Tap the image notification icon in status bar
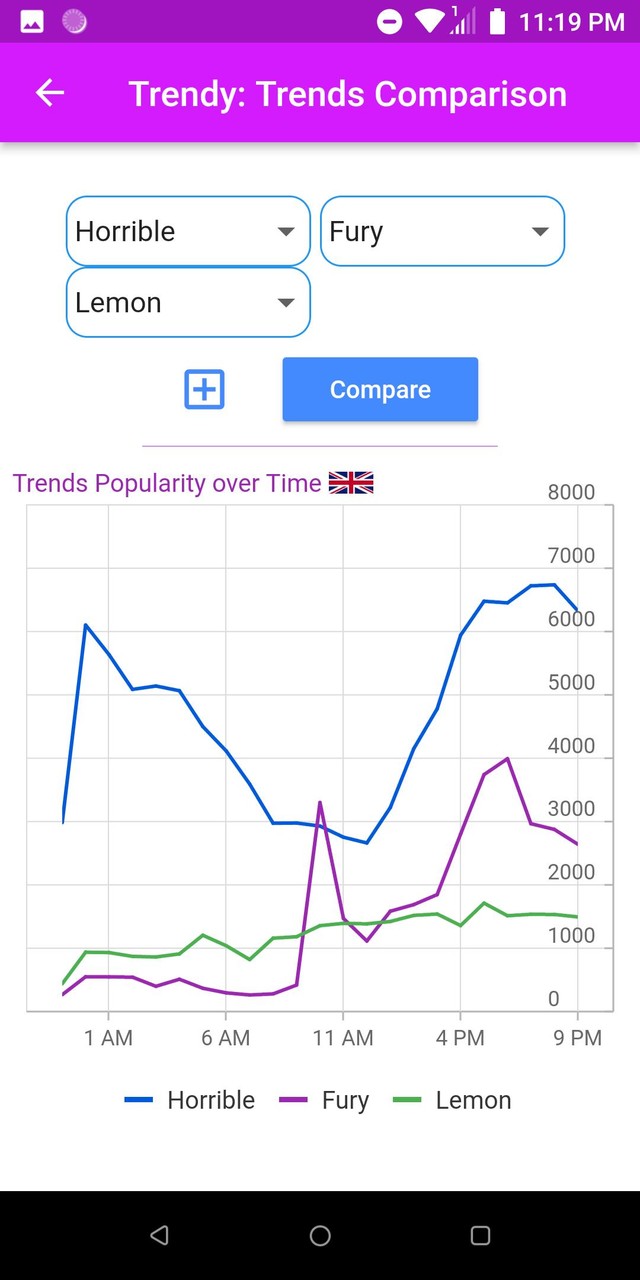Viewport: 640px width, 1280px height. click(32, 21)
